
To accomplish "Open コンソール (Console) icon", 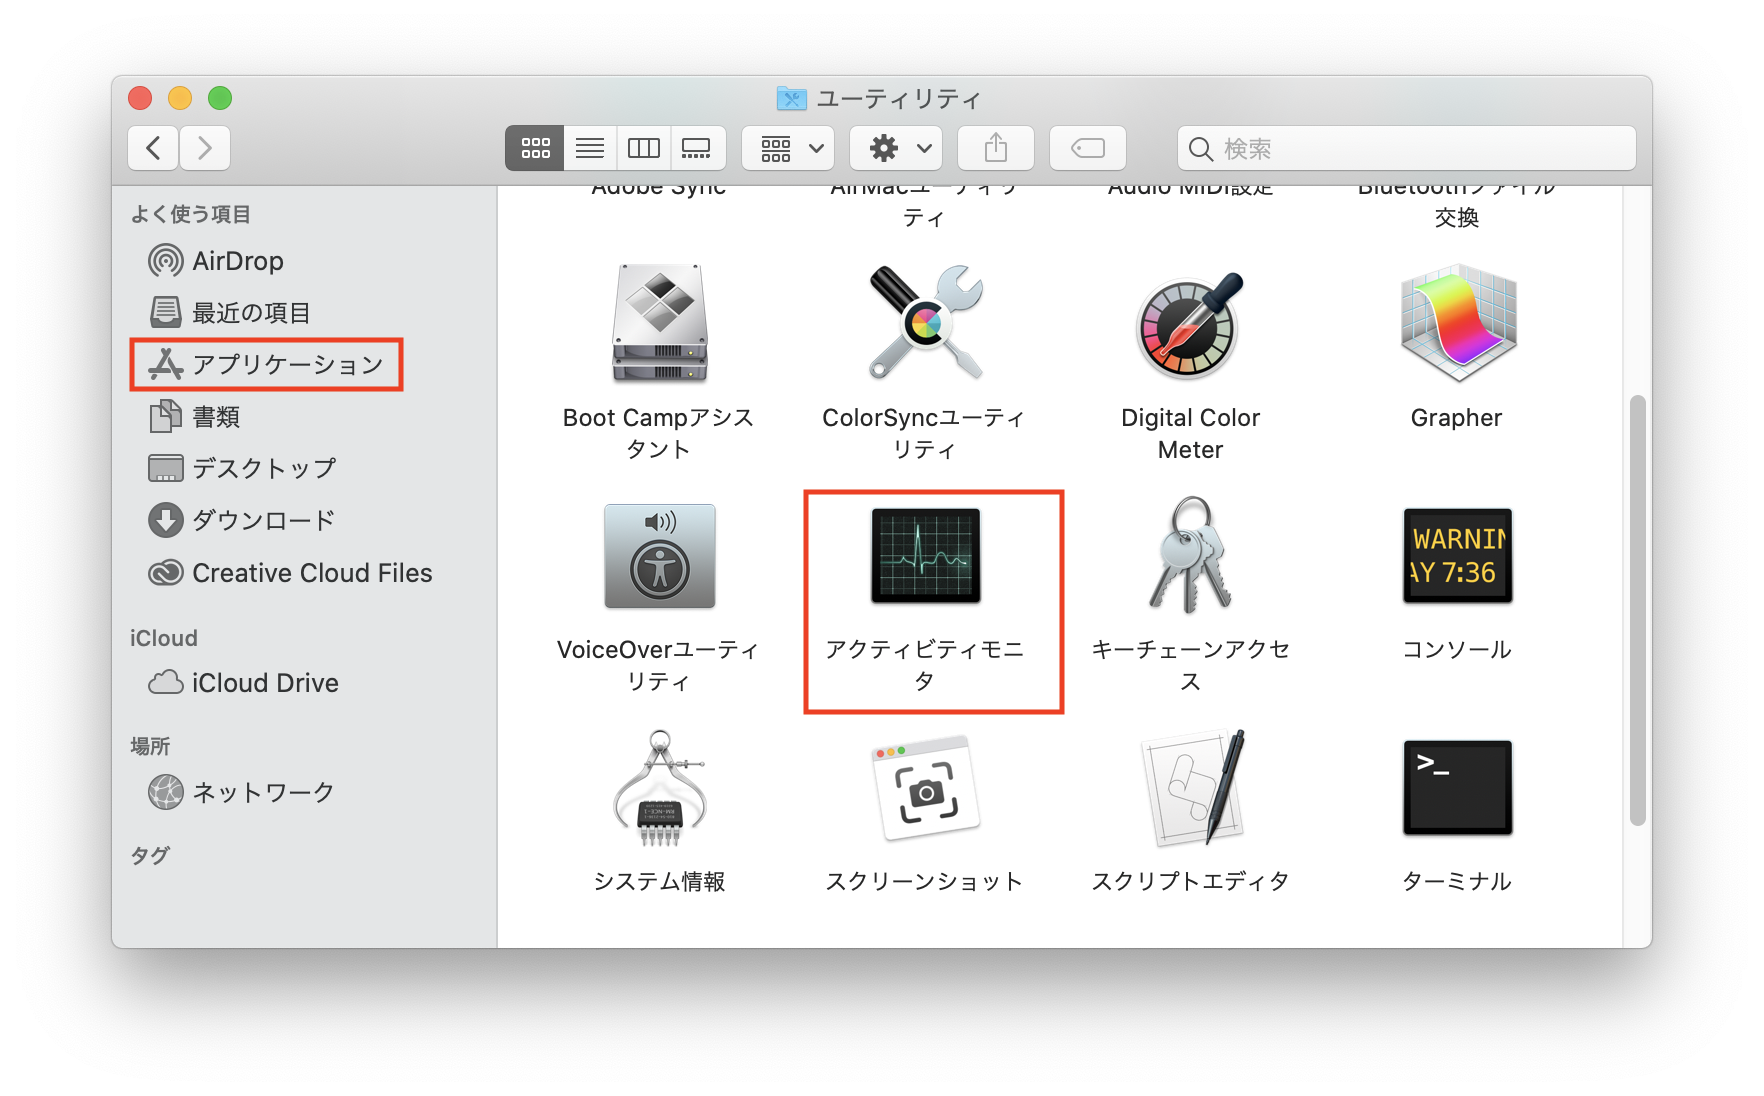I will coord(1458,556).
